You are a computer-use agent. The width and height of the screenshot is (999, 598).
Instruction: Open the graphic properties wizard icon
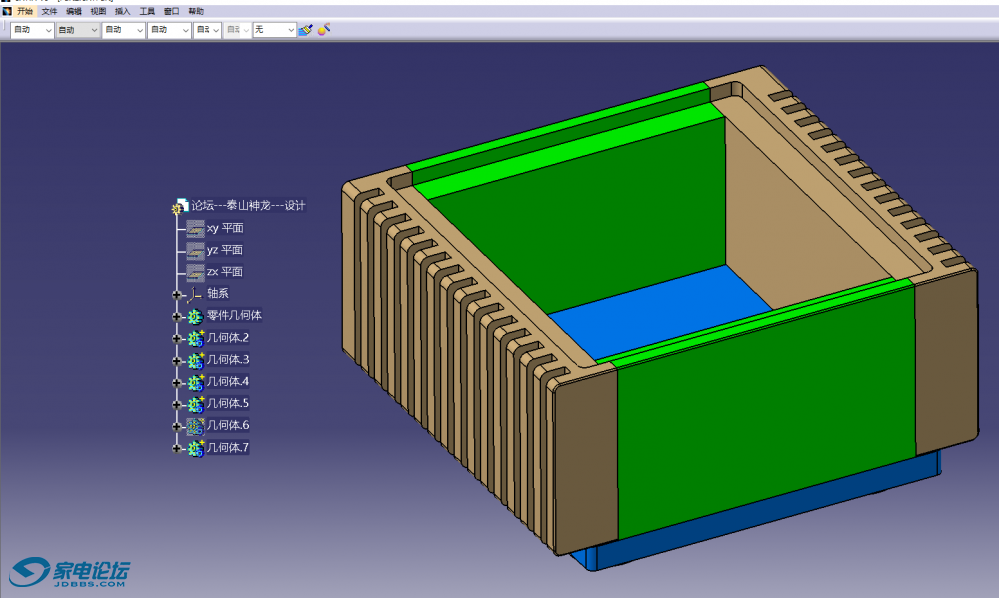tap(324, 30)
